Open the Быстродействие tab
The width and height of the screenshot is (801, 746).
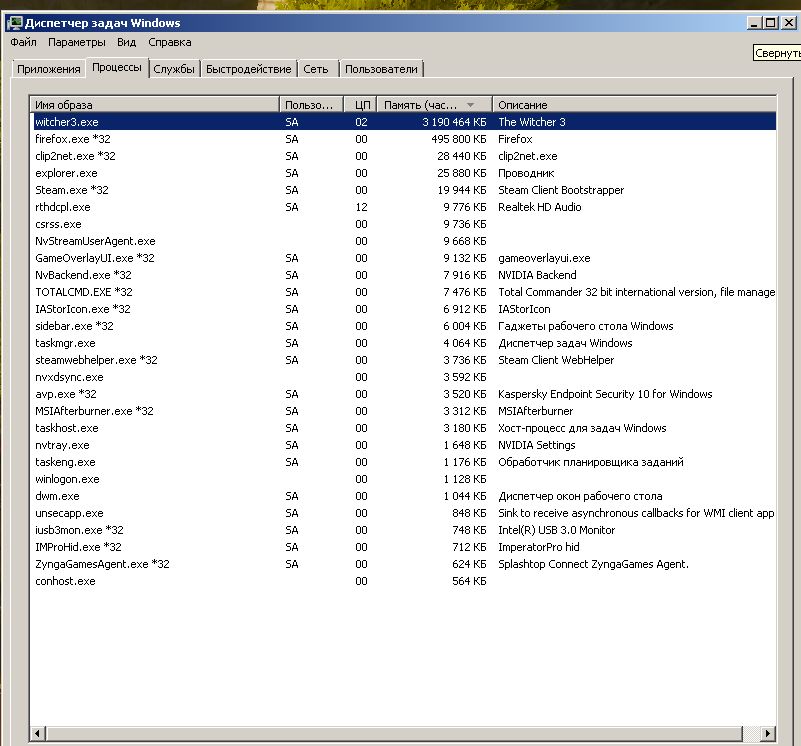[x=248, y=69]
